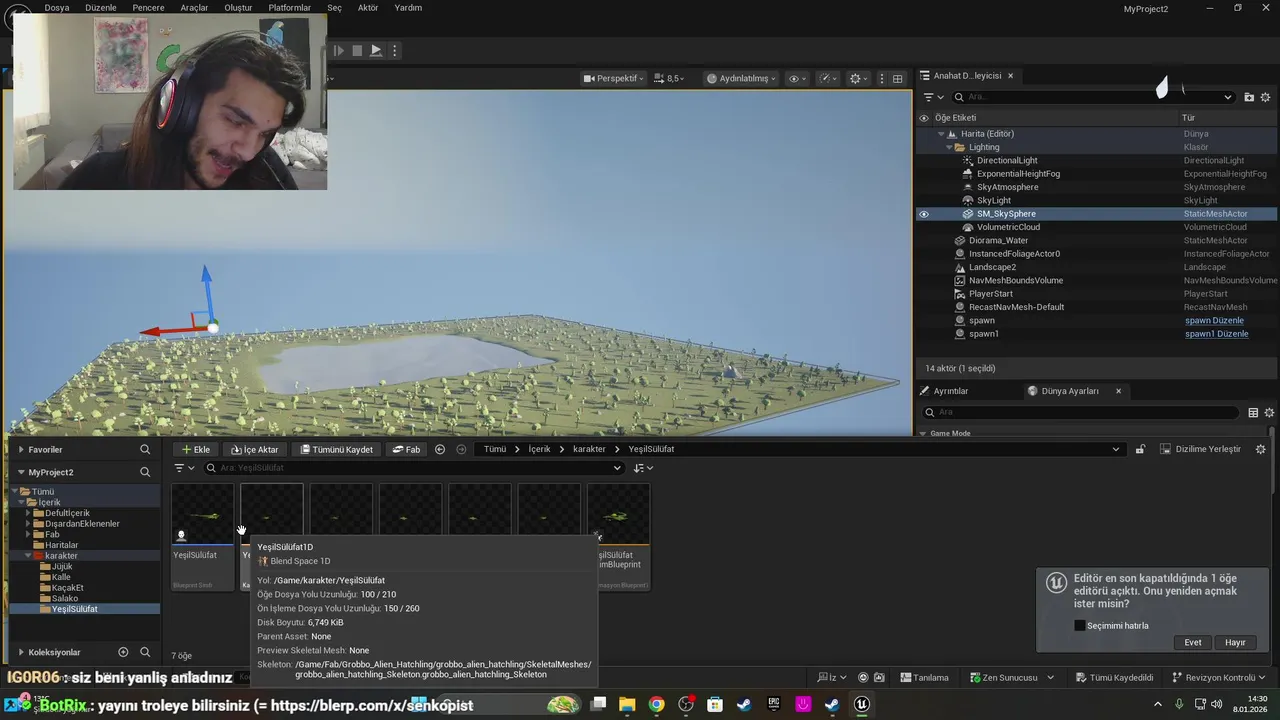Add new collection plus icon

pos(123,652)
